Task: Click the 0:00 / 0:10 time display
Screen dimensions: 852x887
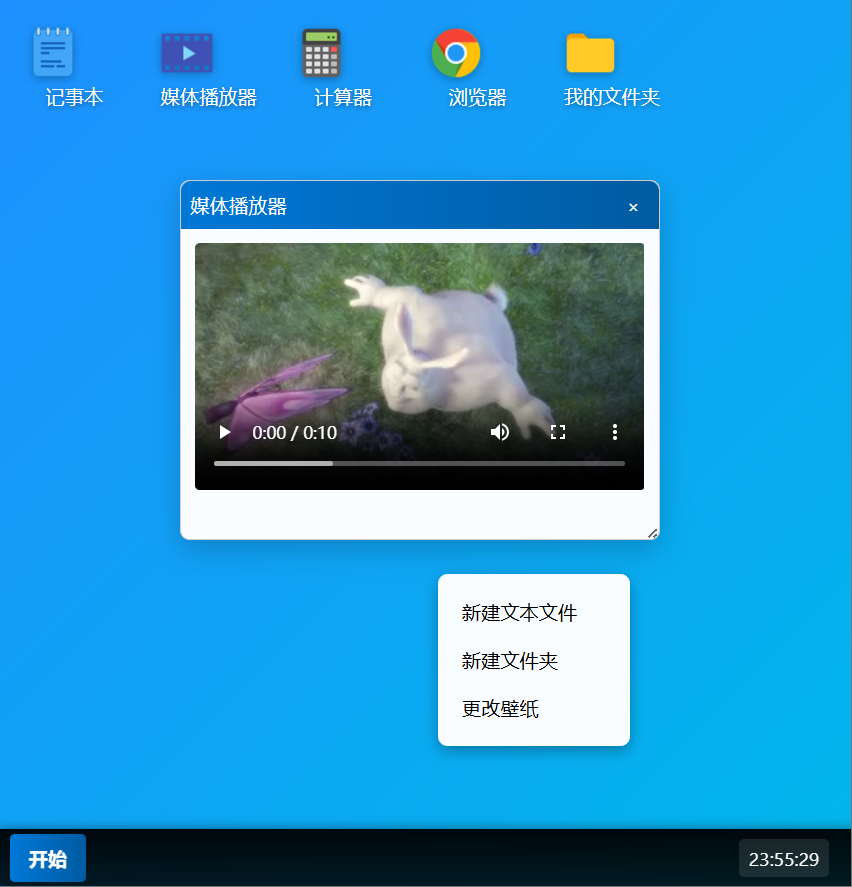Action: coord(294,433)
